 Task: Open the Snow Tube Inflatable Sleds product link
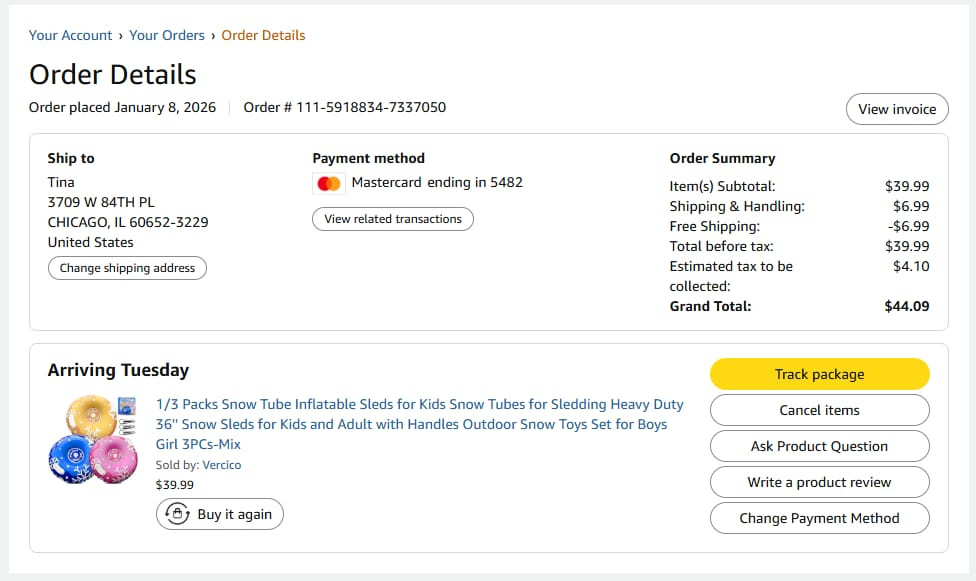(x=419, y=424)
